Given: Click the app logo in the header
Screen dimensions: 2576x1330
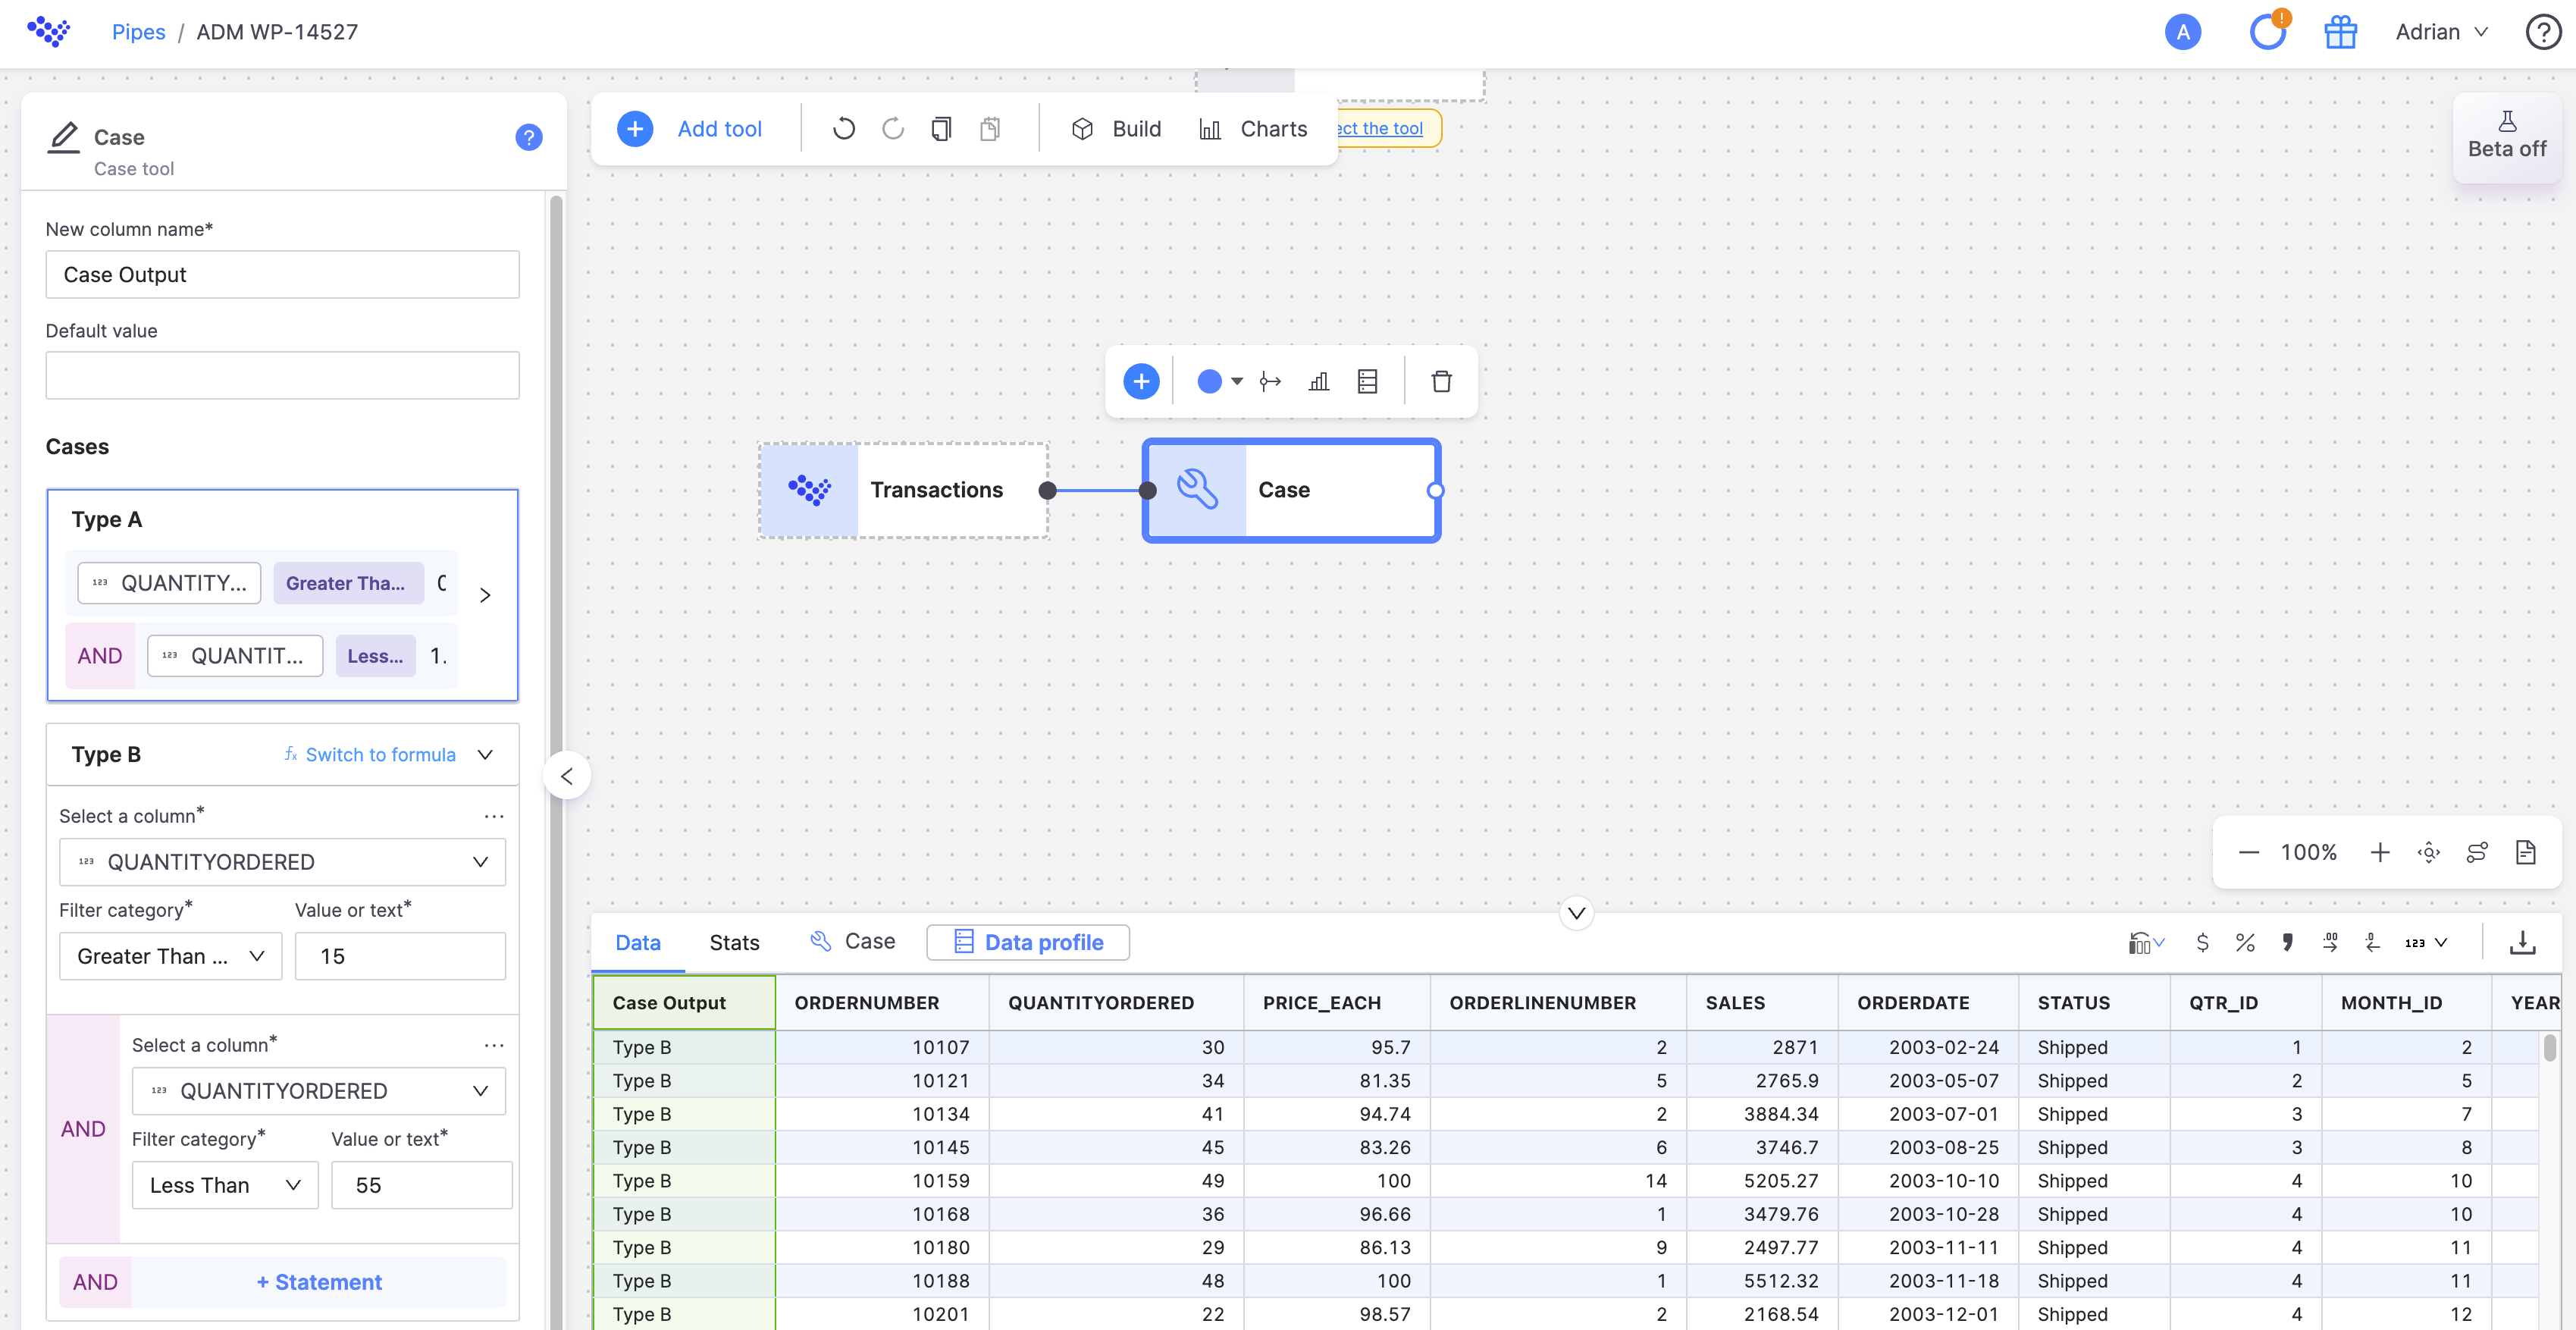Looking at the screenshot, I should (x=48, y=31).
